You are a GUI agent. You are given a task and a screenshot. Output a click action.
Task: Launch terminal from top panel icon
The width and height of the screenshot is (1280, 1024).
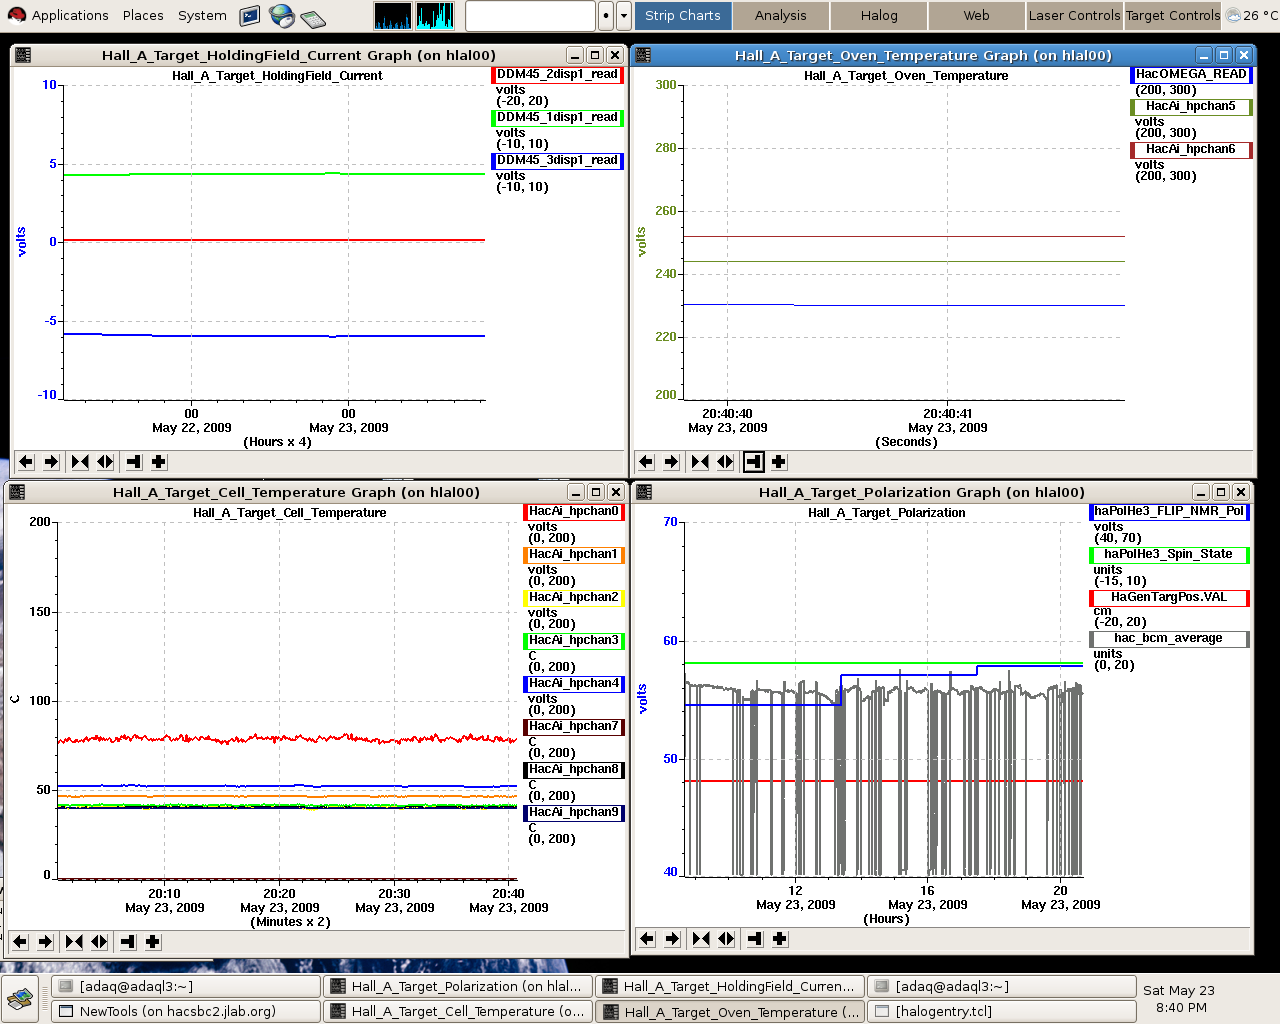[250, 15]
